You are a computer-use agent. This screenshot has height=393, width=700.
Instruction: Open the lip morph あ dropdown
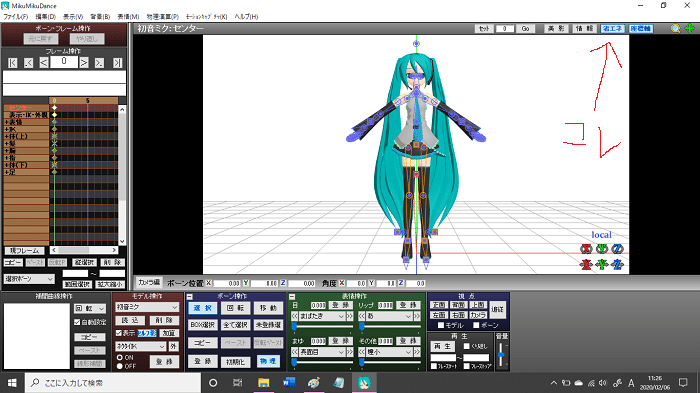tap(389, 316)
